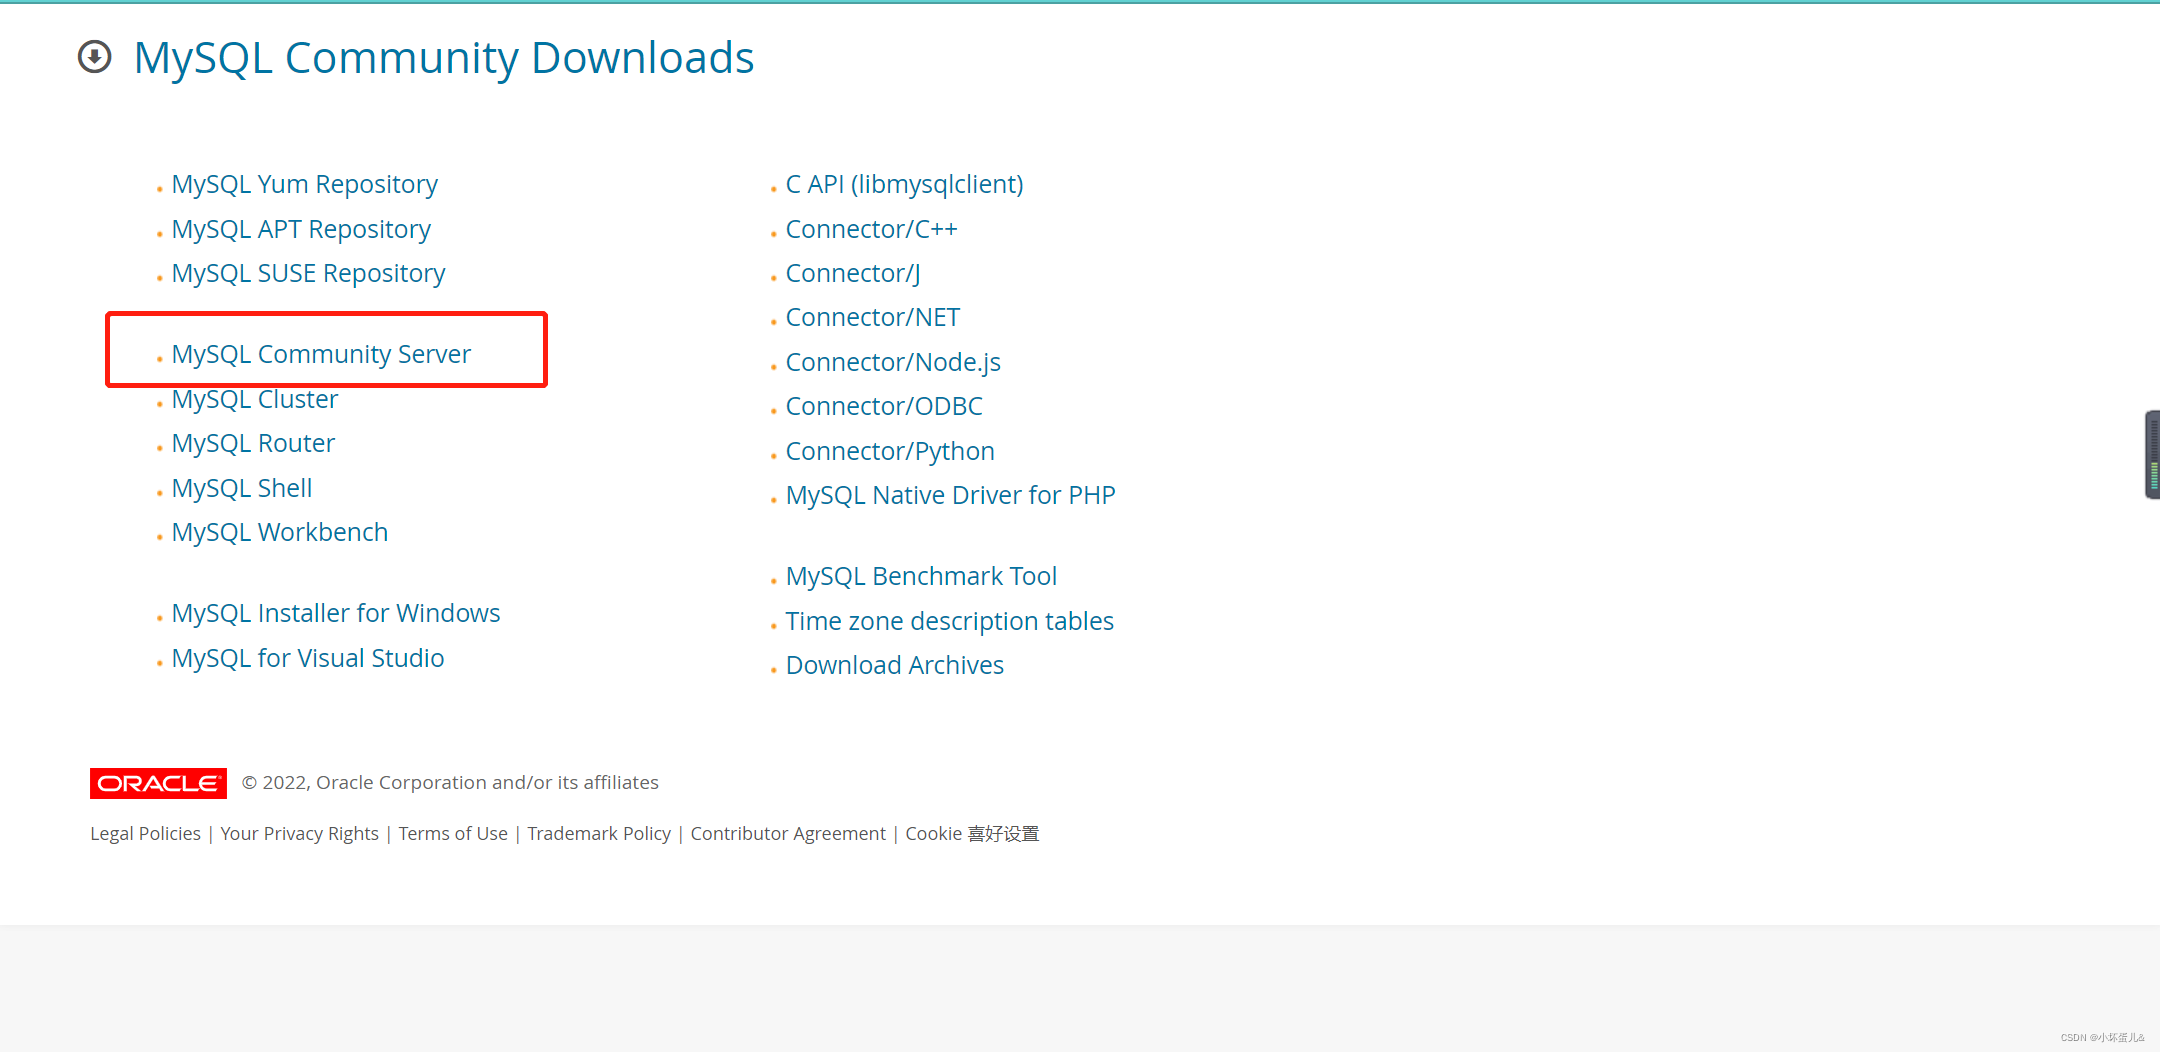Open C API (libmysqlclient) link
Screen dimensions: 2160x1052
tap(905, 185)
